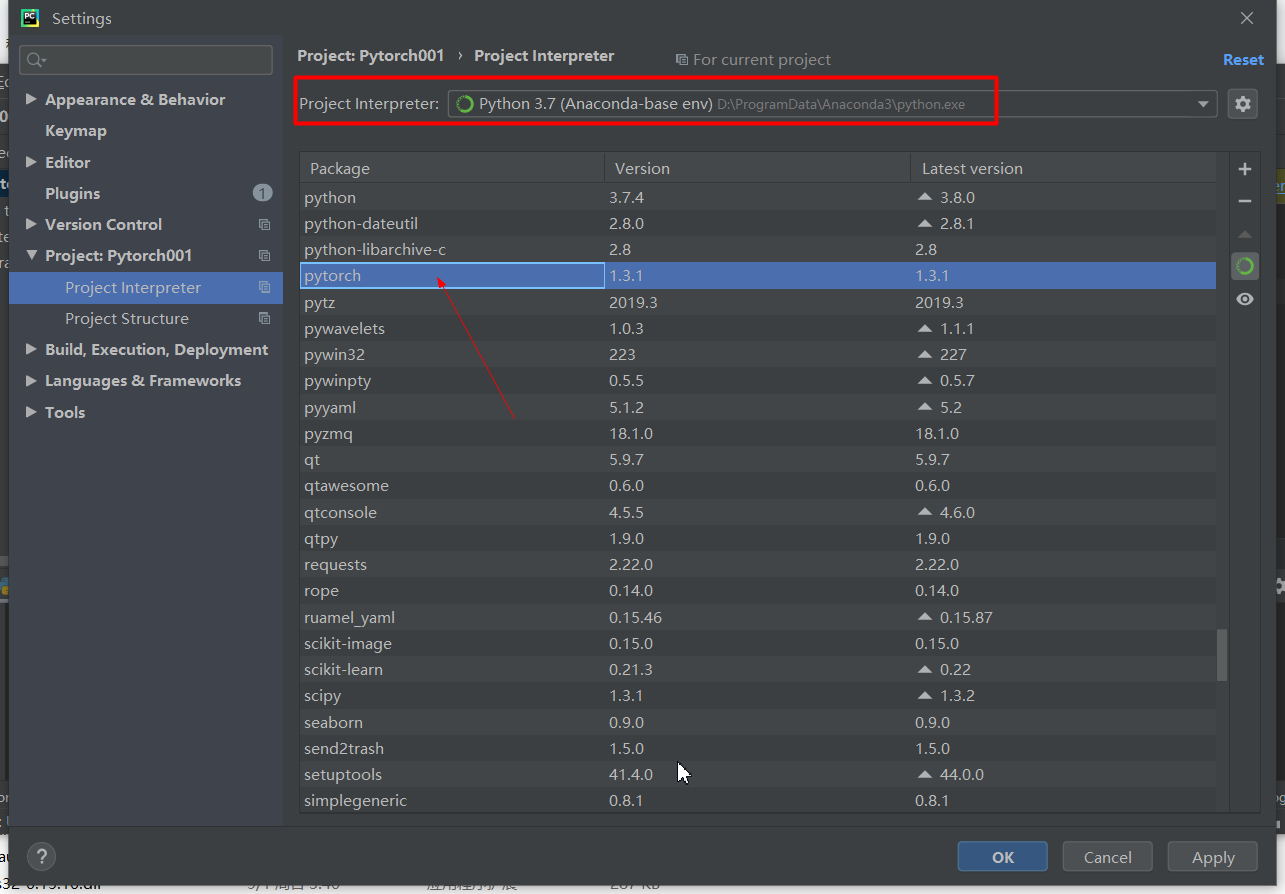Screen dimensions: 1285x894
Task: Expand Languages & Frameworks section
Action: tap(31, 381)
